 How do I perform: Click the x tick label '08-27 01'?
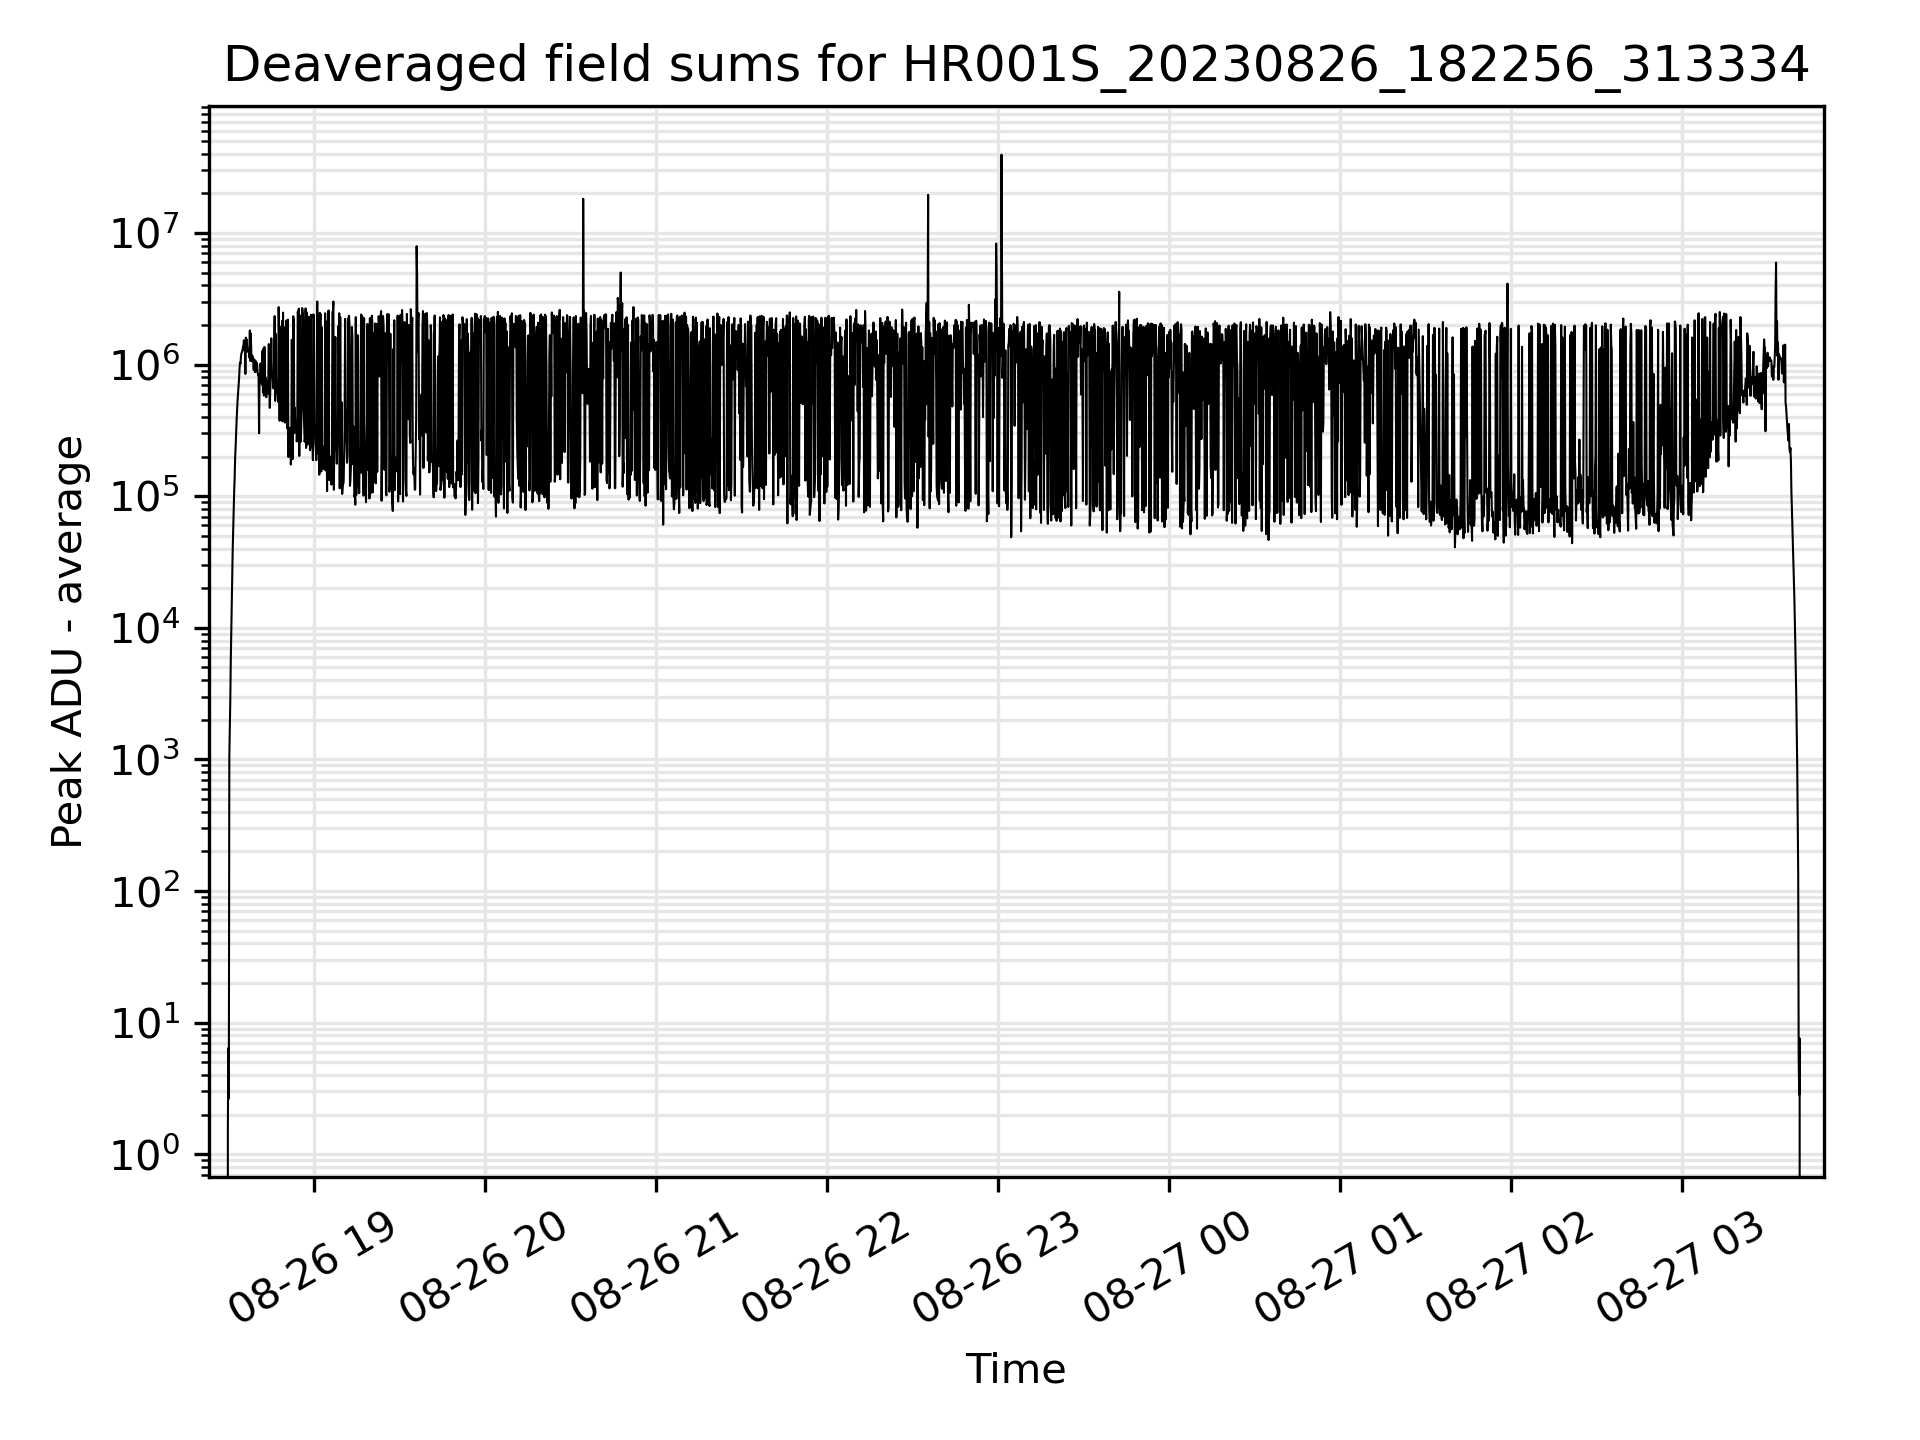coord(1339,1268)
